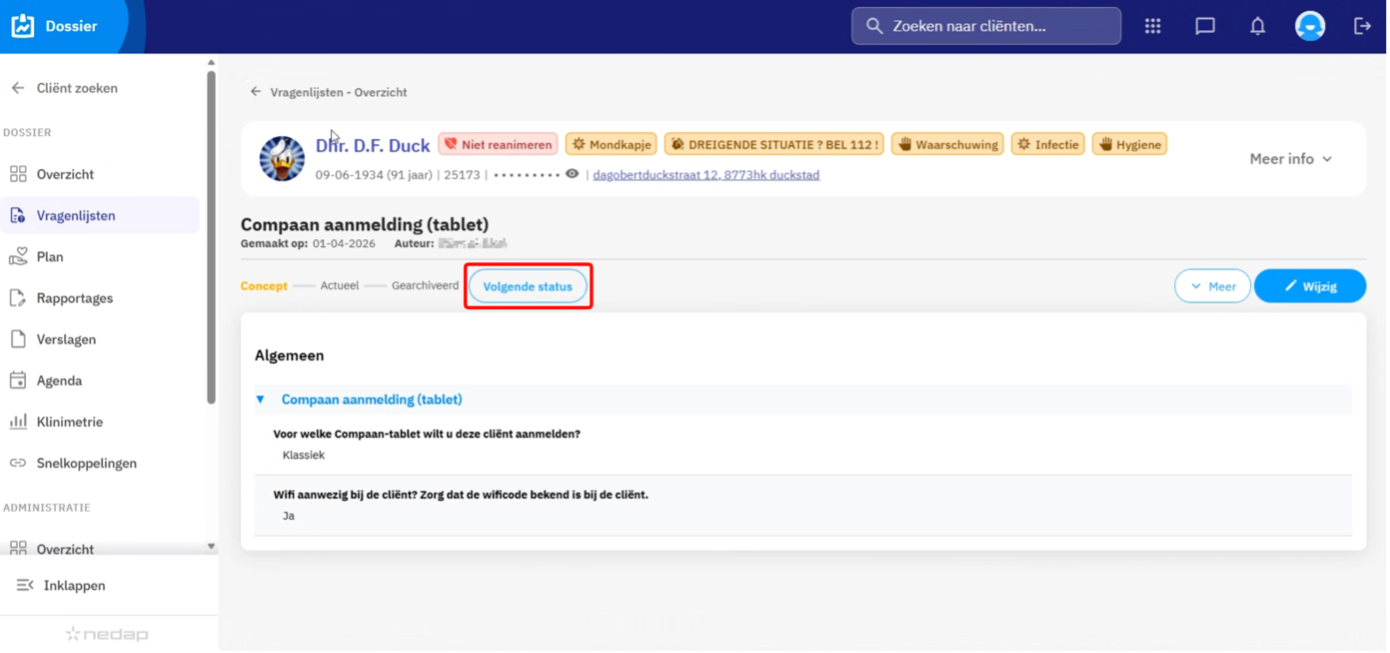This screenshot has height=653, width=1390.
Task: Click the Wifi aanwezig question text
Action: coord(461,494)
